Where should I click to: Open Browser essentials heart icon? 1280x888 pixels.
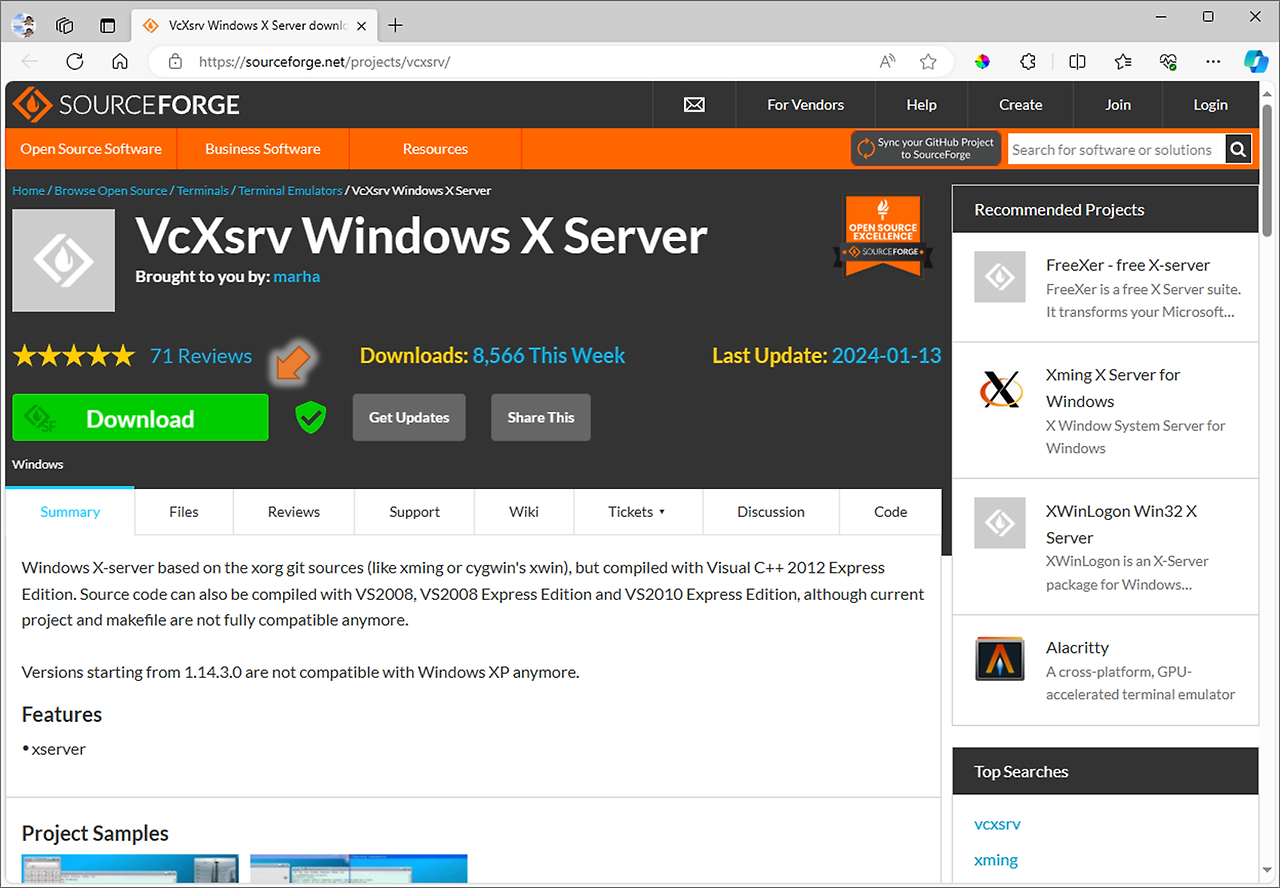coord(1168,62)
